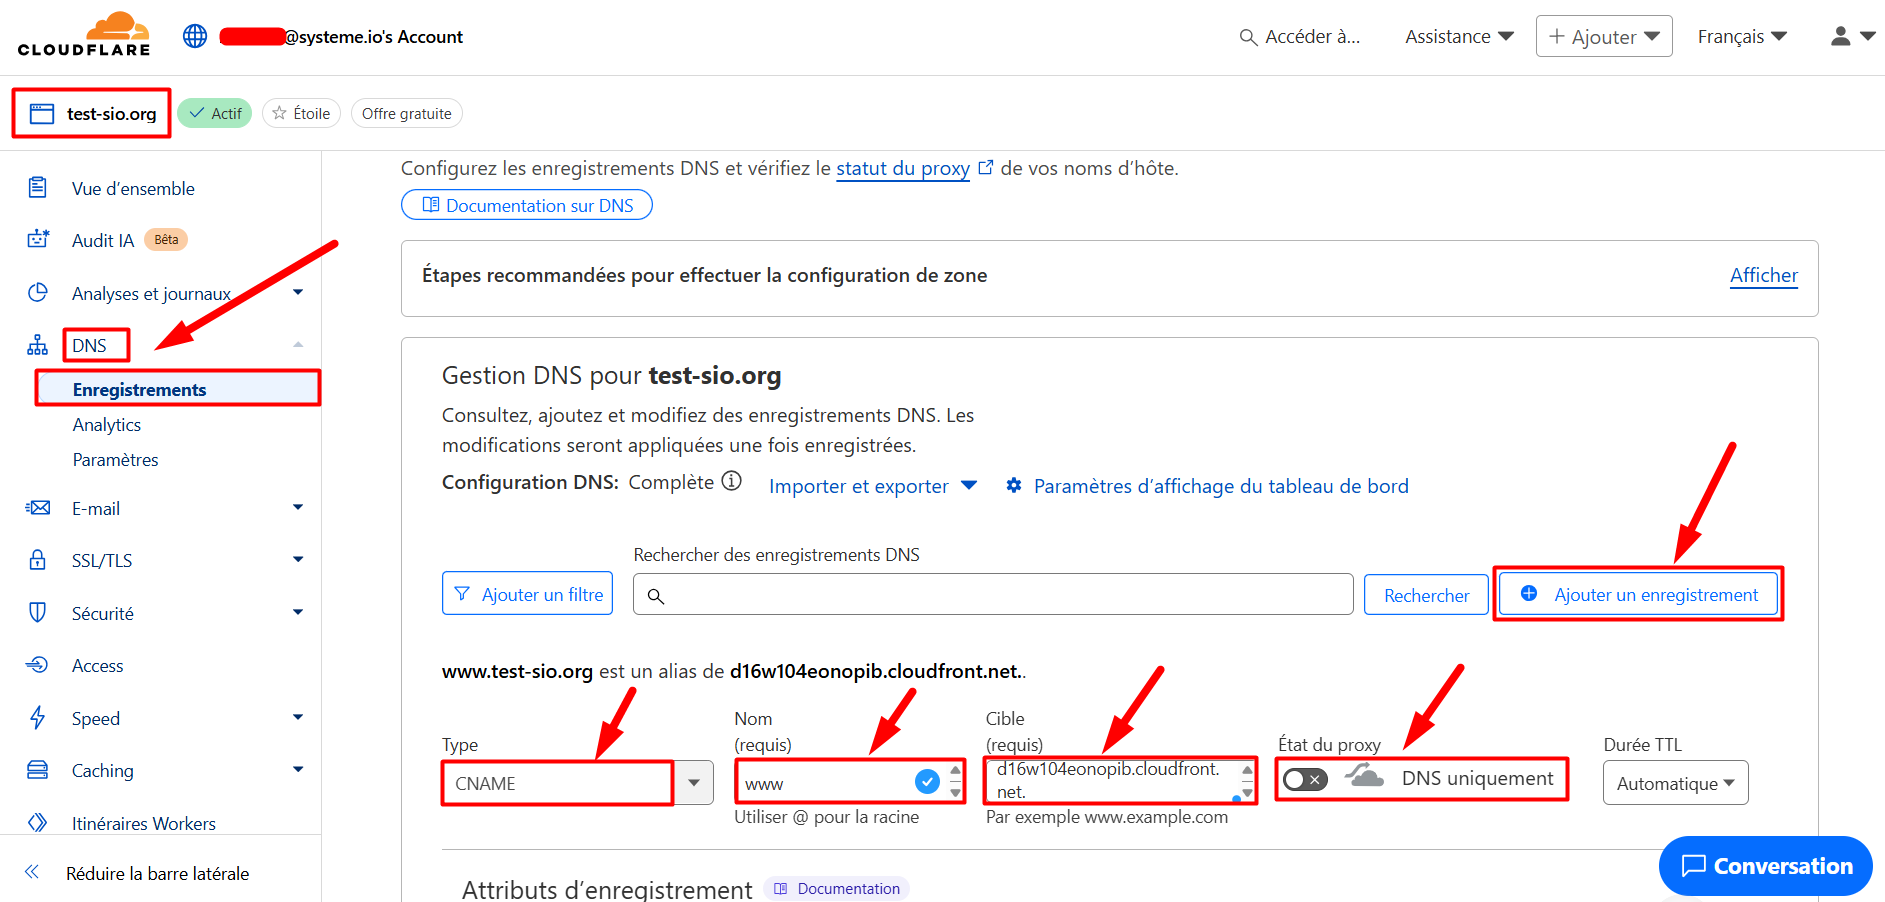
Task: Open Paramètres under DNS
Action: (x=115, y=459)
